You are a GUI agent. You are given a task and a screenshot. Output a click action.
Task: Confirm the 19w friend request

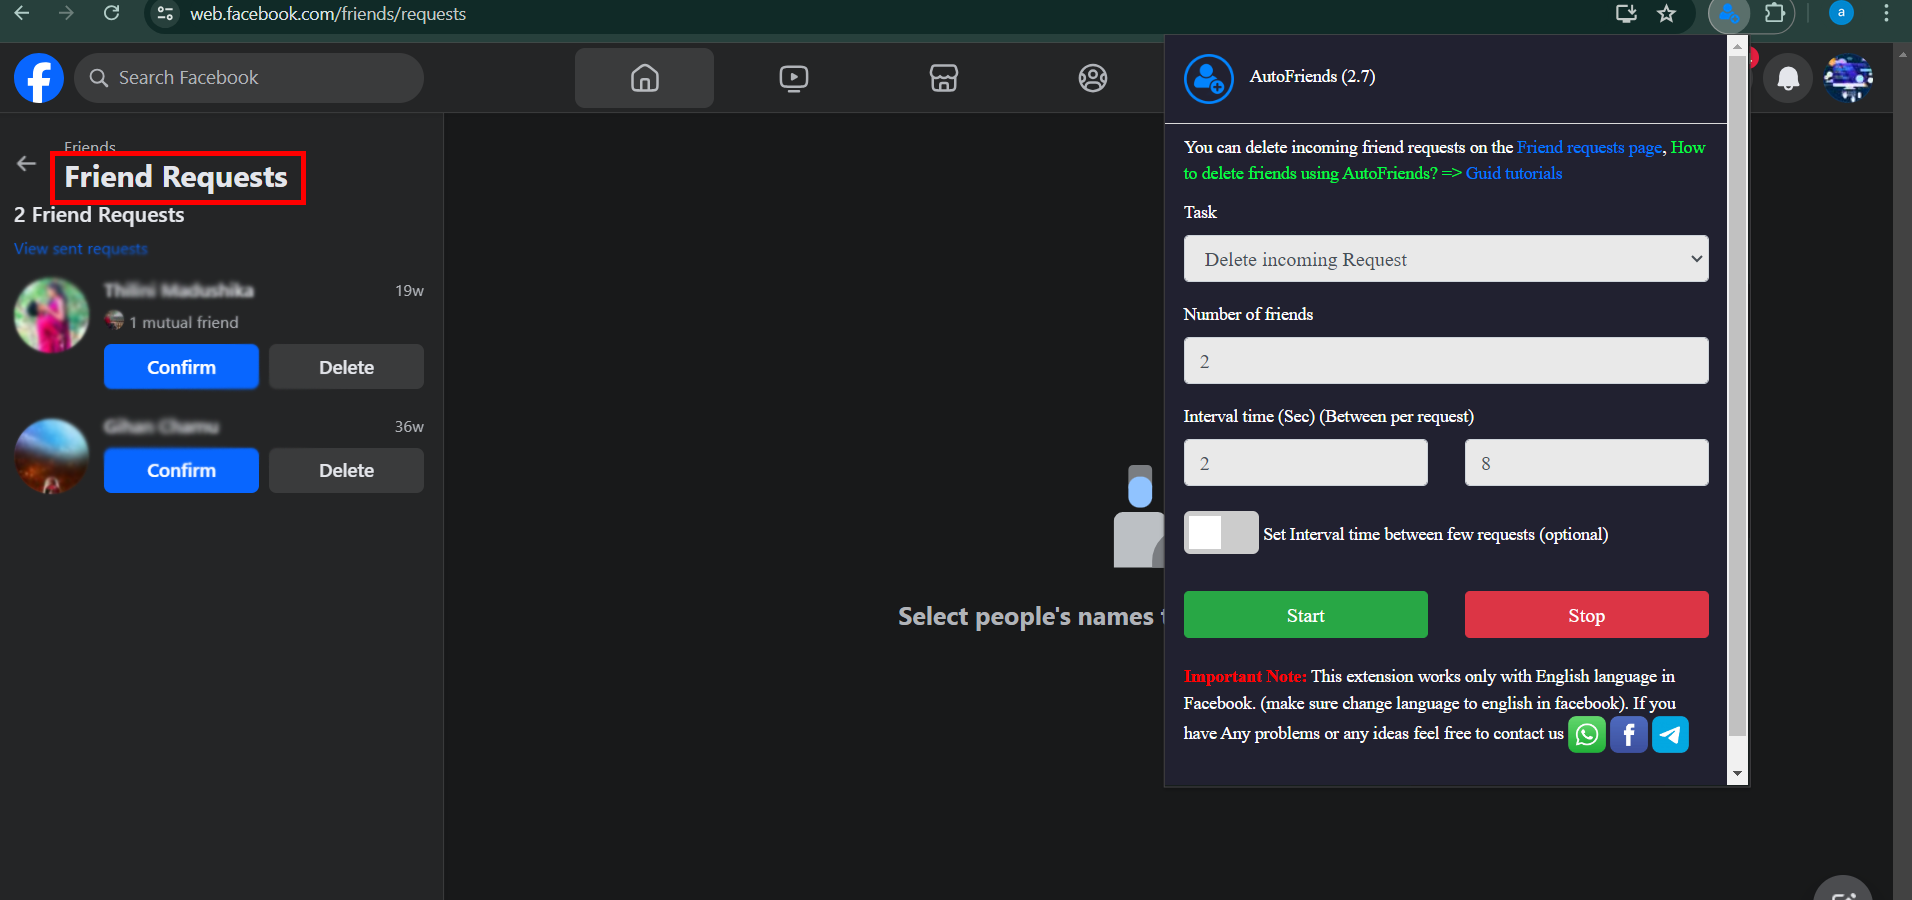[181, 367]
